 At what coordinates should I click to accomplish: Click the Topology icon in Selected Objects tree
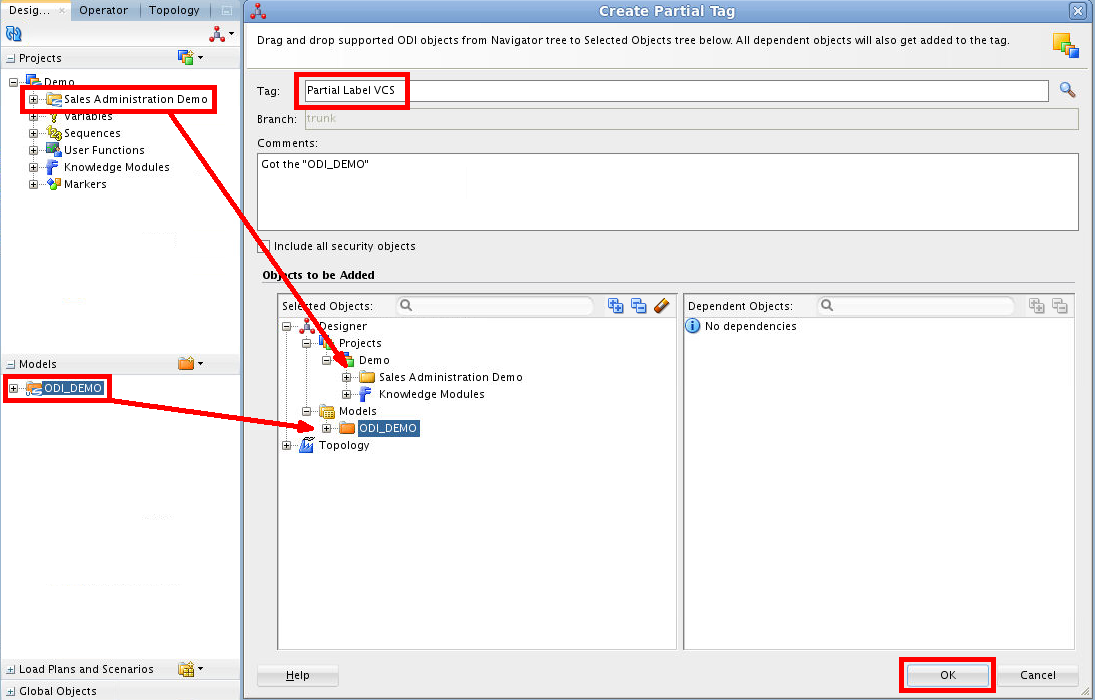coord(307,445)
